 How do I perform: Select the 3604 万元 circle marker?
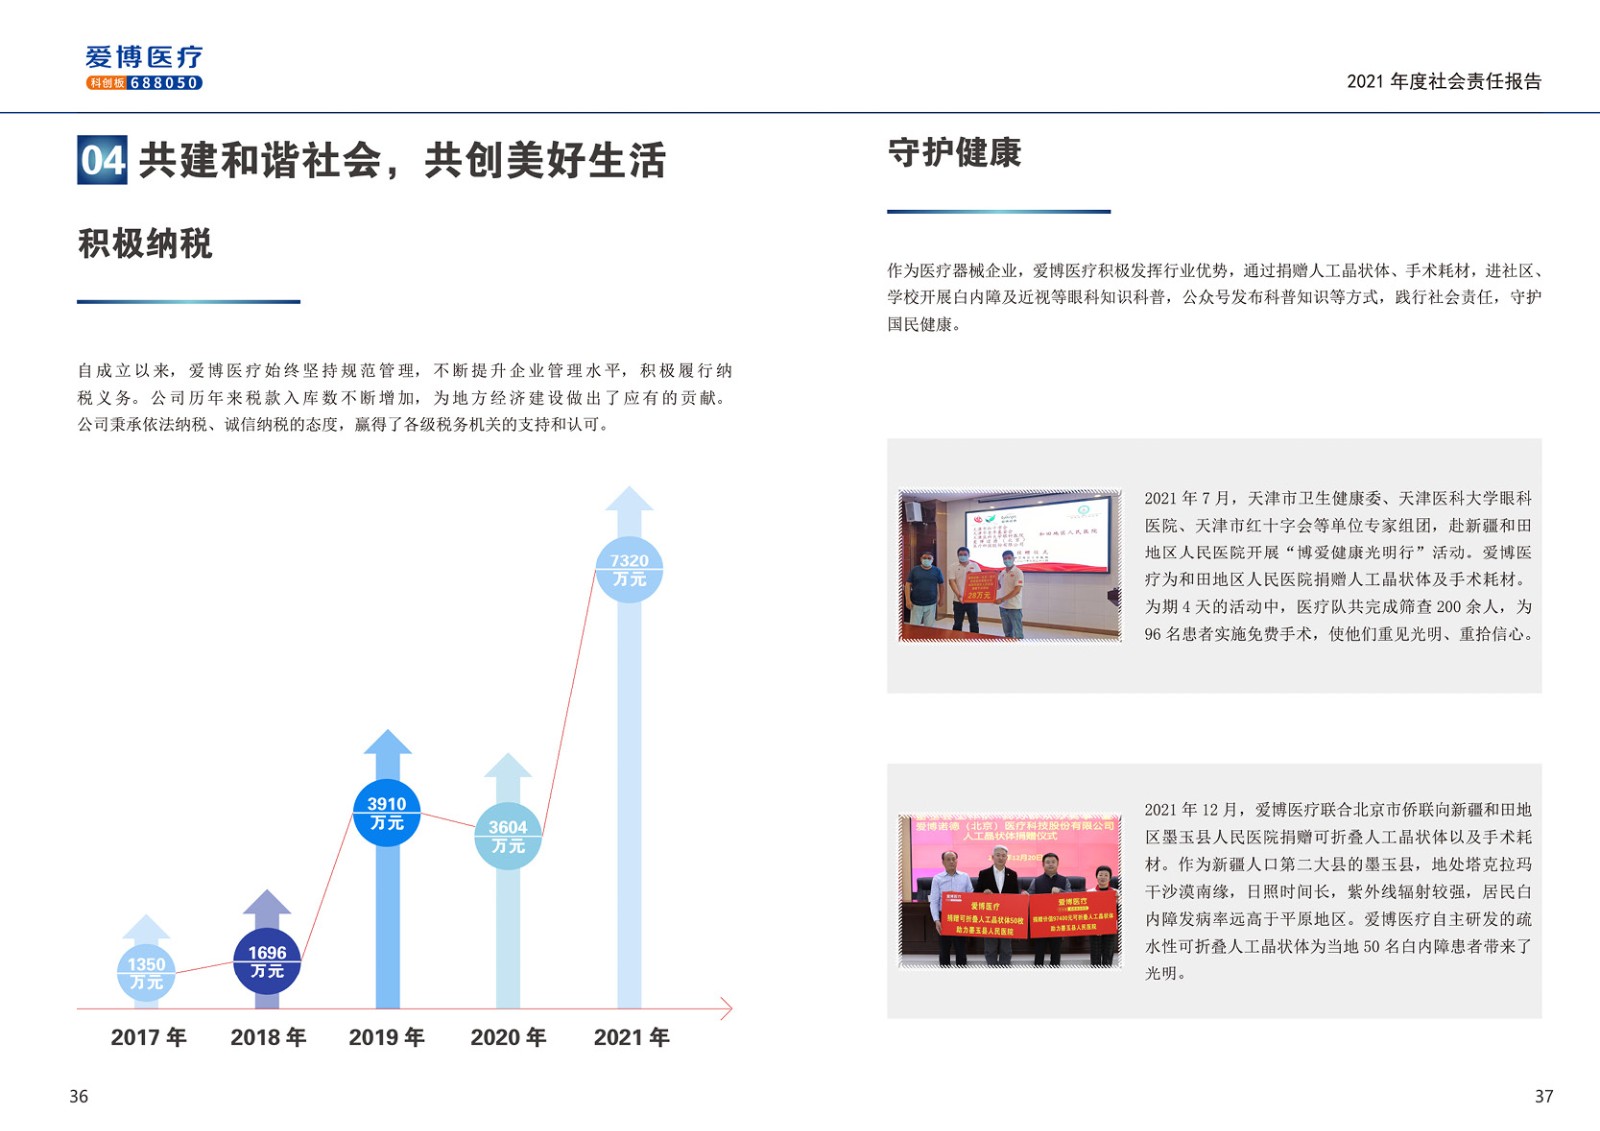pos(508,836)
